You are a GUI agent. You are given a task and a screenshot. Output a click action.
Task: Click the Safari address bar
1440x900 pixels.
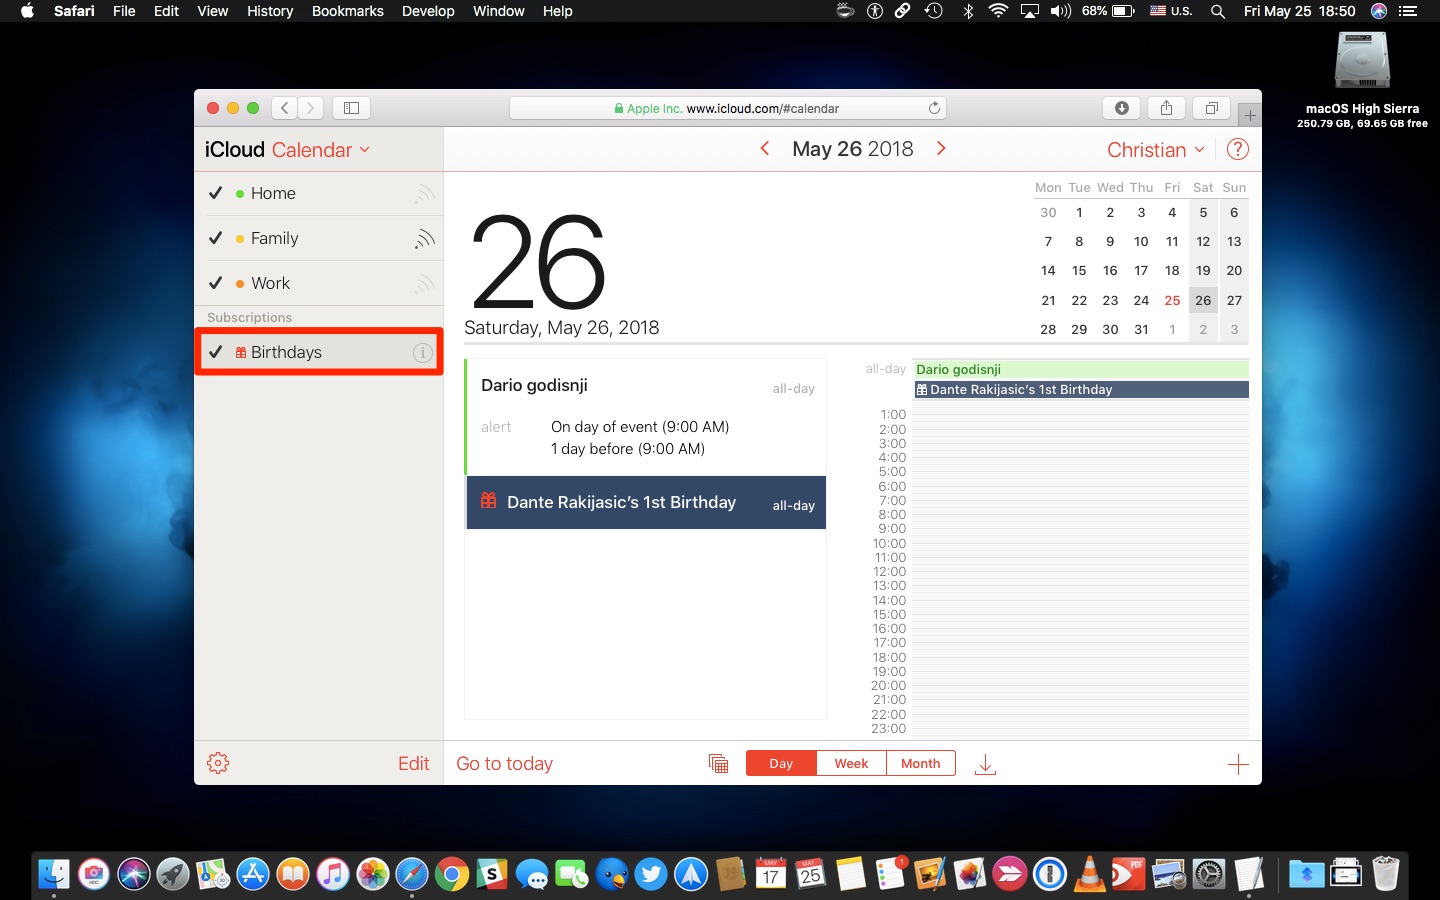pyautogui.click(x=727, y=108)
